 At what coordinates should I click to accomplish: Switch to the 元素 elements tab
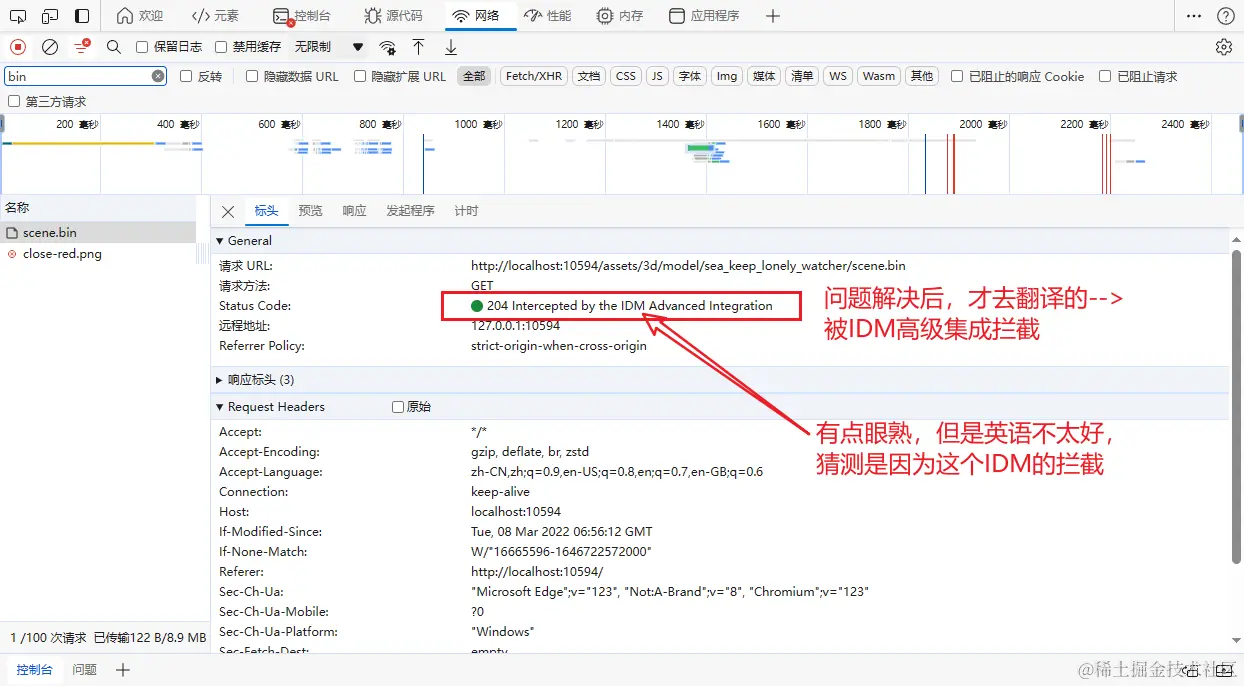tap(216, 16)
